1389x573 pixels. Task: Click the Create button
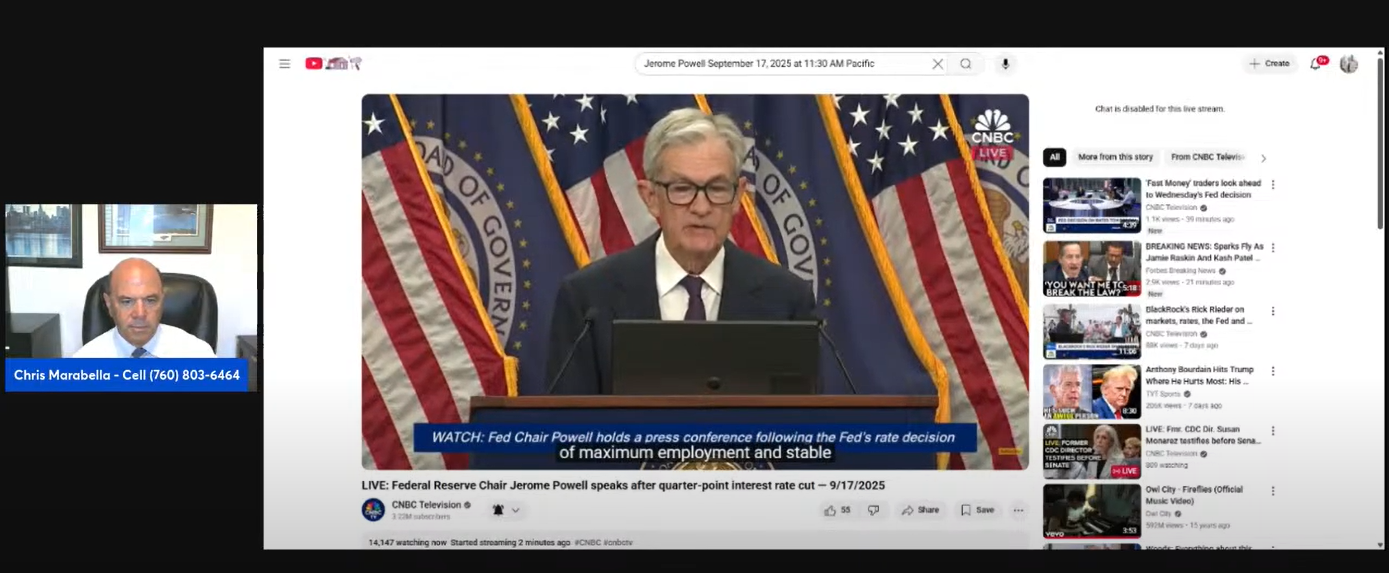[1269, 64]
